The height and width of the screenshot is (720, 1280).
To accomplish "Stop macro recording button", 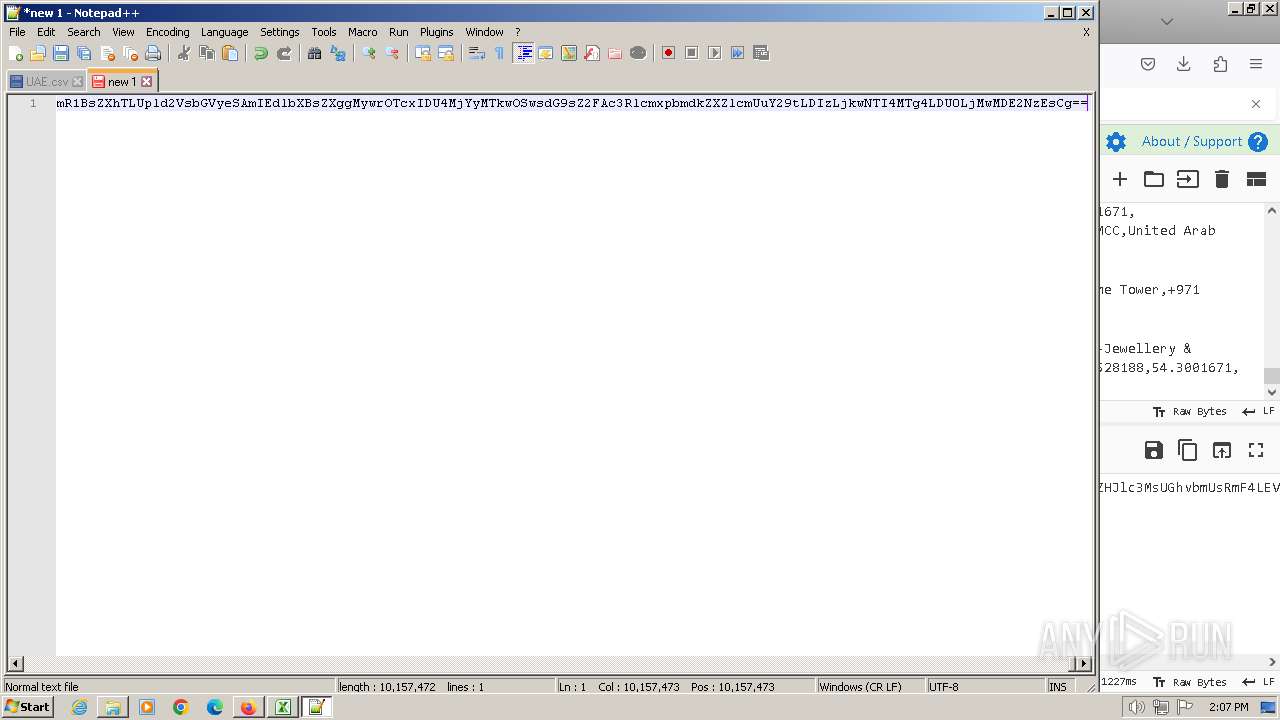I will [691, 53].
